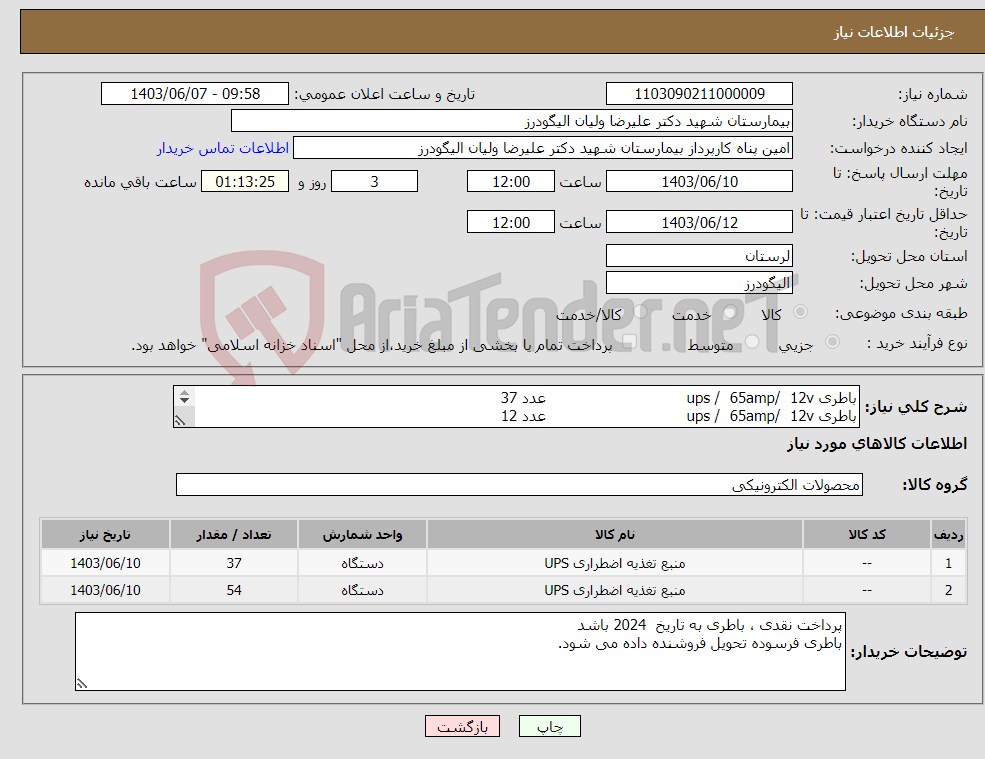Select the متوسط purchase type radio
This screenshot has width=985, height=759.
click(x=752, y=341)
